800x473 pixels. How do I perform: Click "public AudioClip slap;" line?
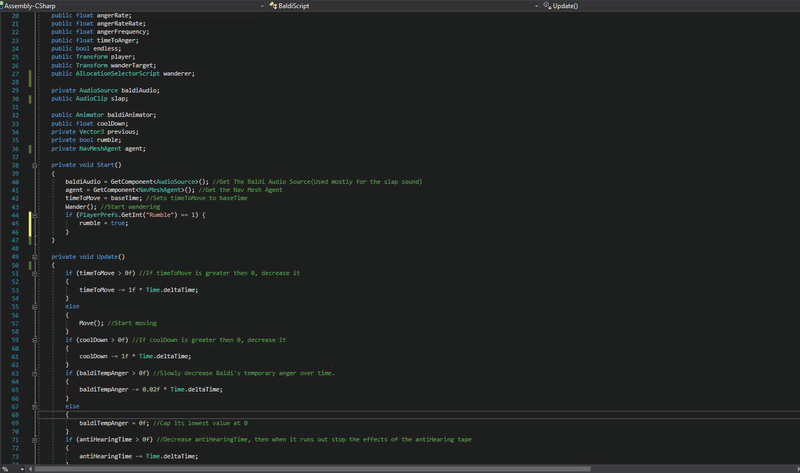pyautogui.click(x=90, y=98)
